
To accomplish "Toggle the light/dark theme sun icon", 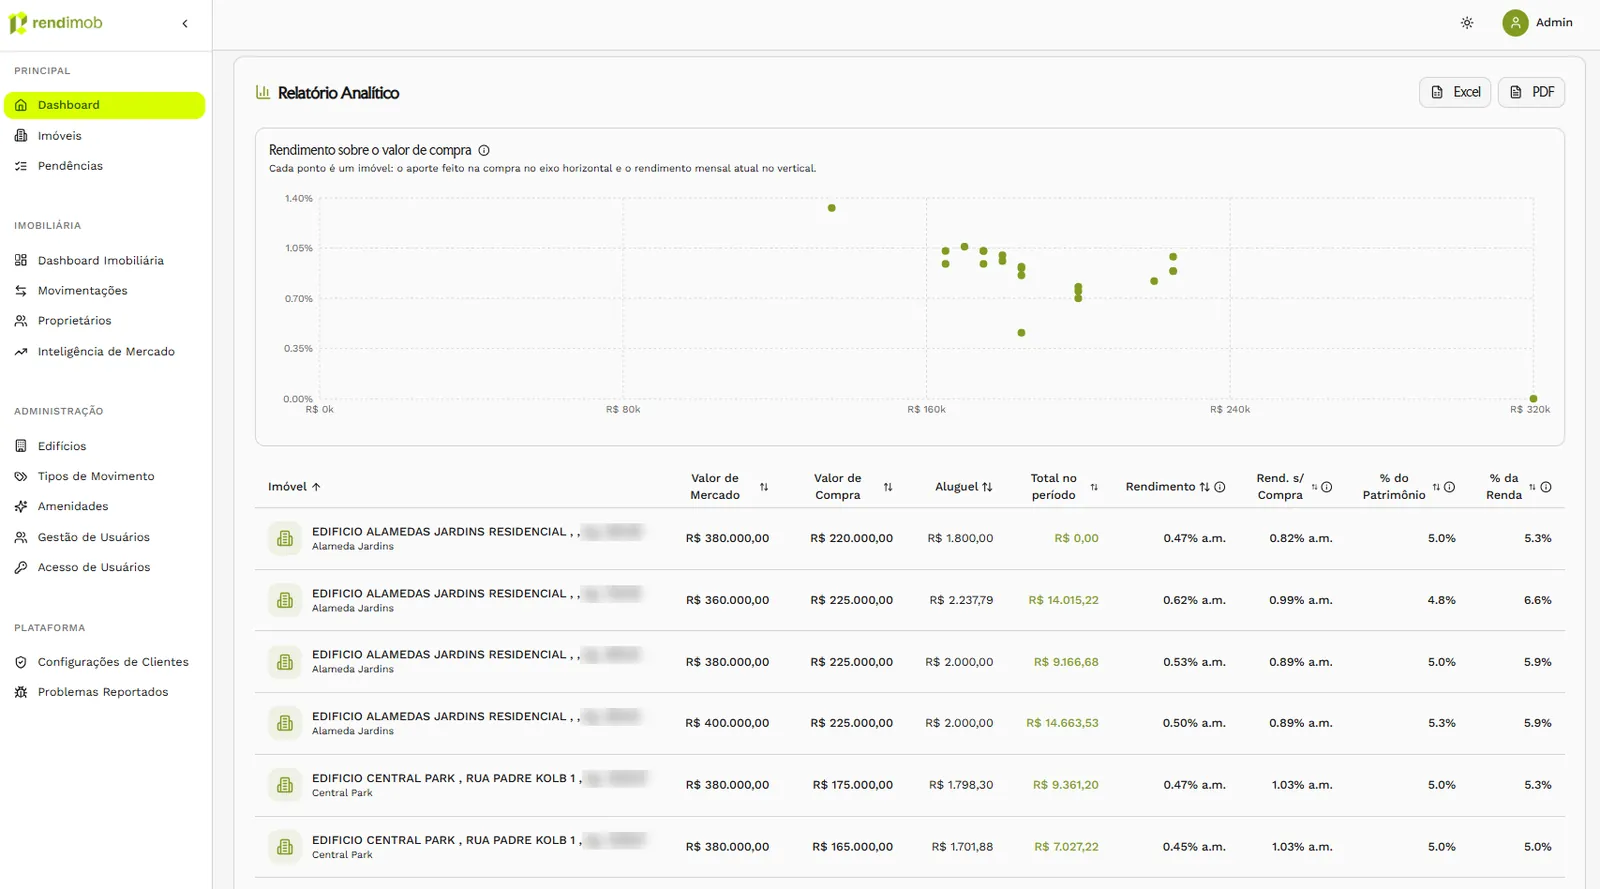I will click(1467, 23).
